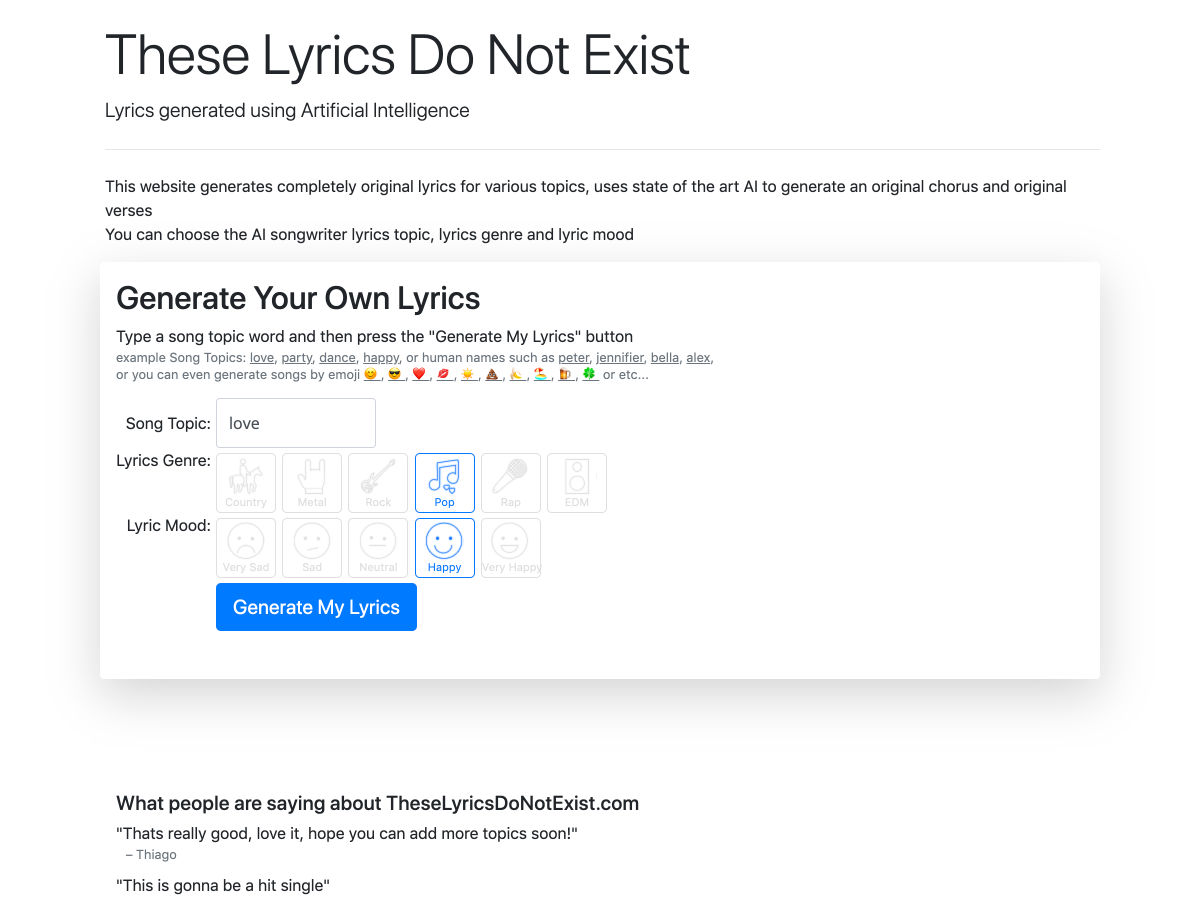Click the 'Generate Your Own Lyrics' heading
1200x900 pixels.
(x=298, y=298)
